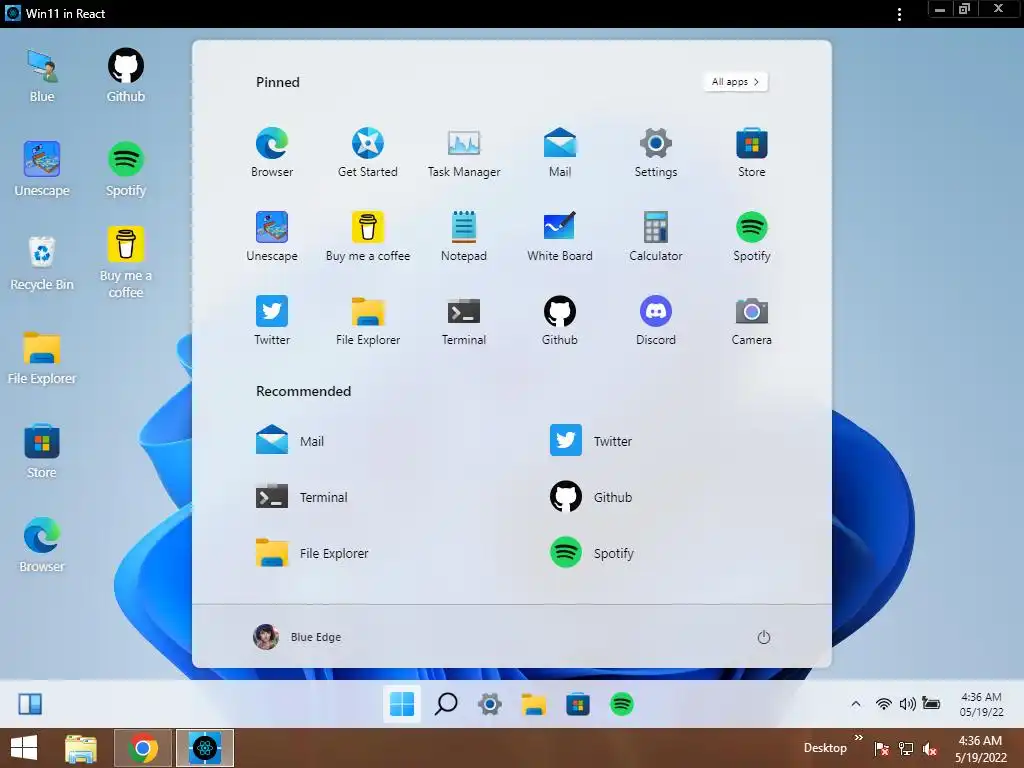
Task: Click the power icon in Start menu
Action: (763, 637)
